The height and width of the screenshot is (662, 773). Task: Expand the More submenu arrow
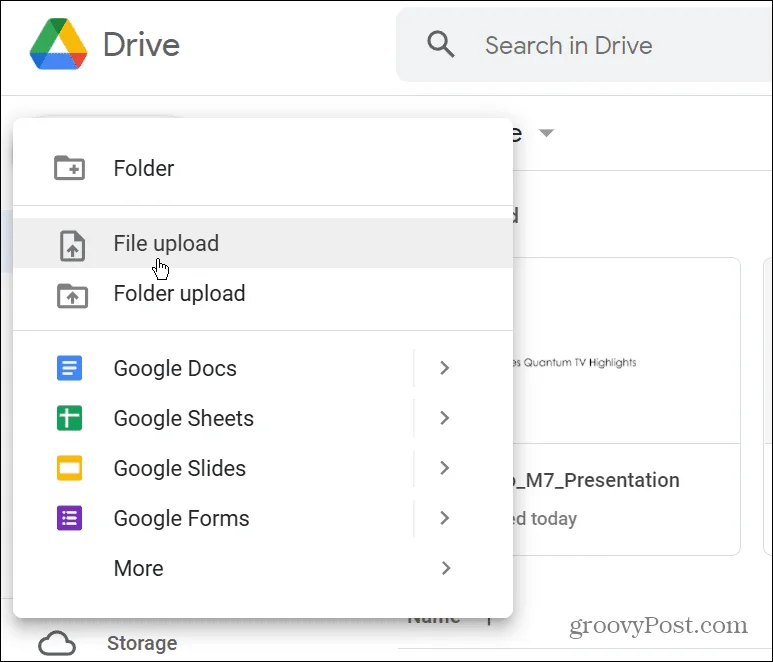click(446, 568)
